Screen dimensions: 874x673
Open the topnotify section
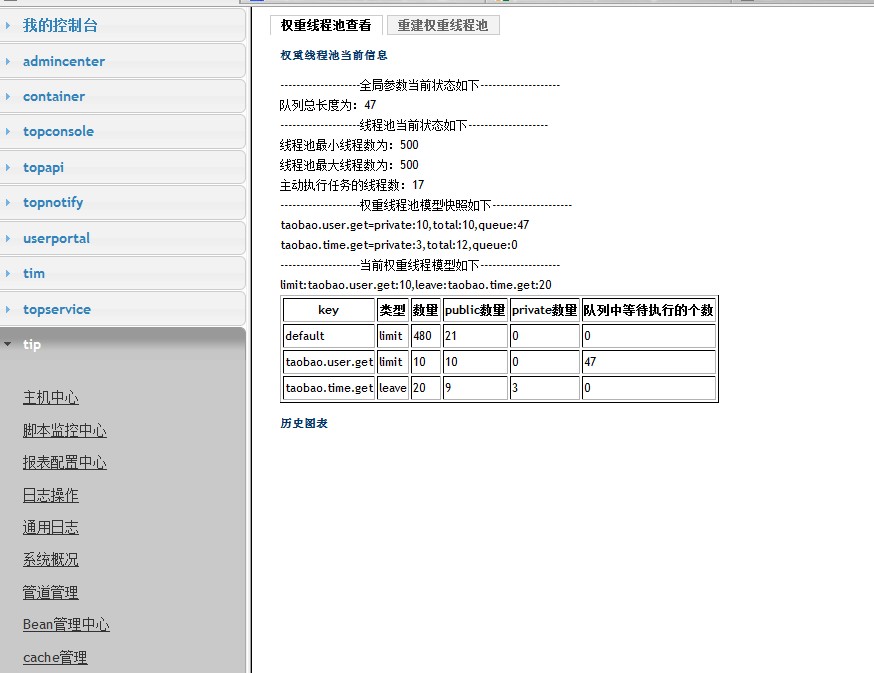coord(122,202)
